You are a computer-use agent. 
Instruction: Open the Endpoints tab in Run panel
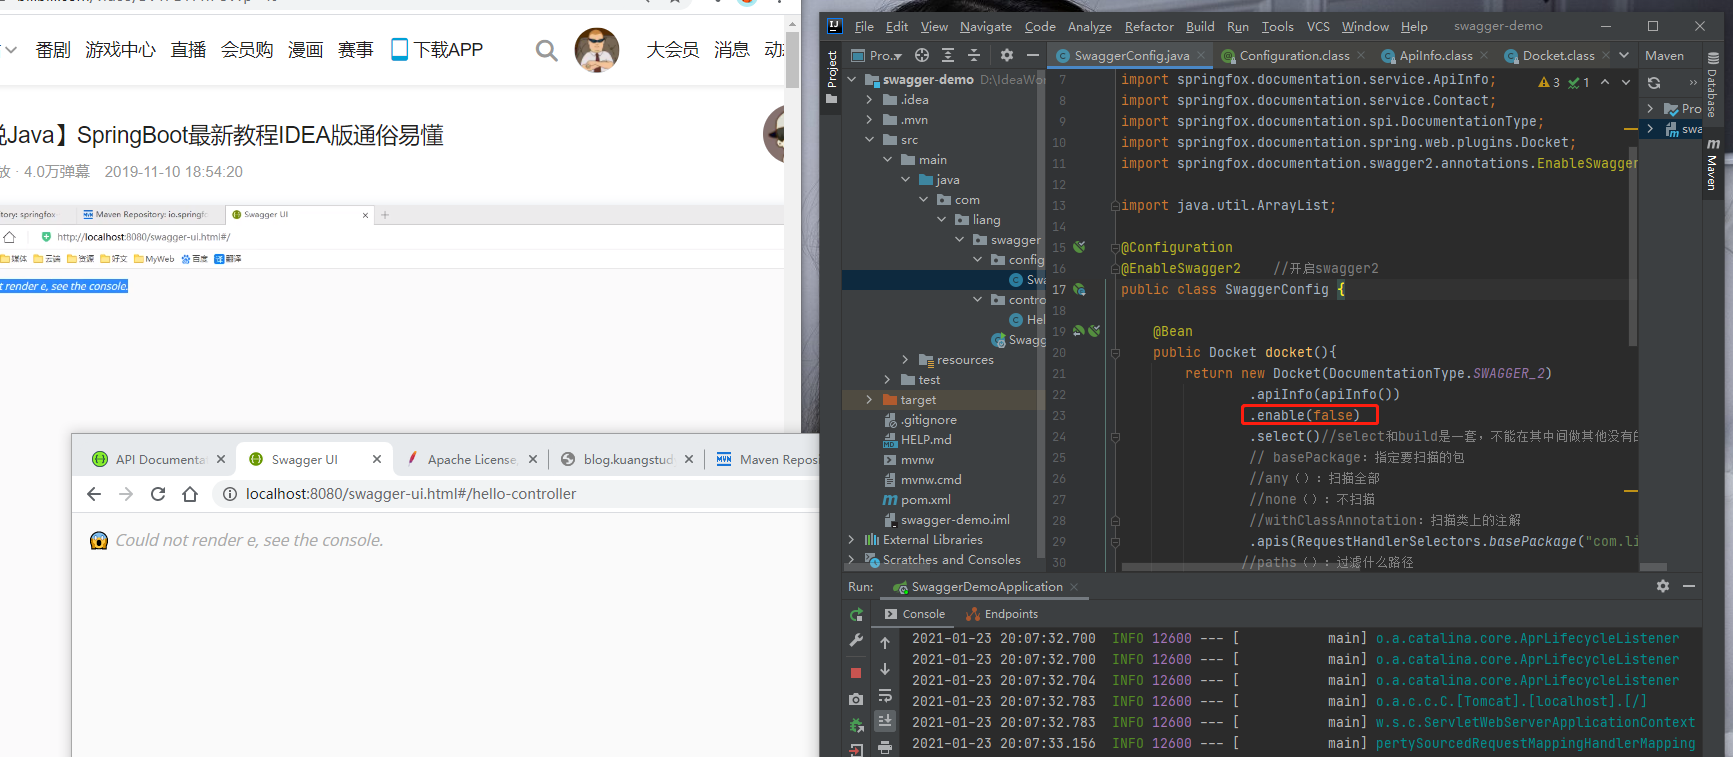[x=1001, y=614]
